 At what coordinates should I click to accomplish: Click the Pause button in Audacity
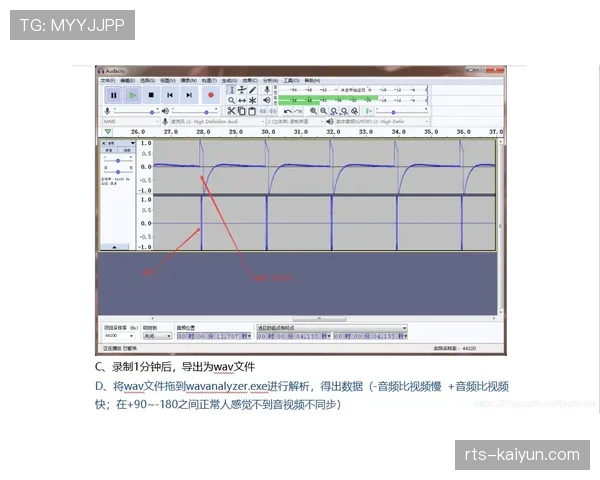114,95
